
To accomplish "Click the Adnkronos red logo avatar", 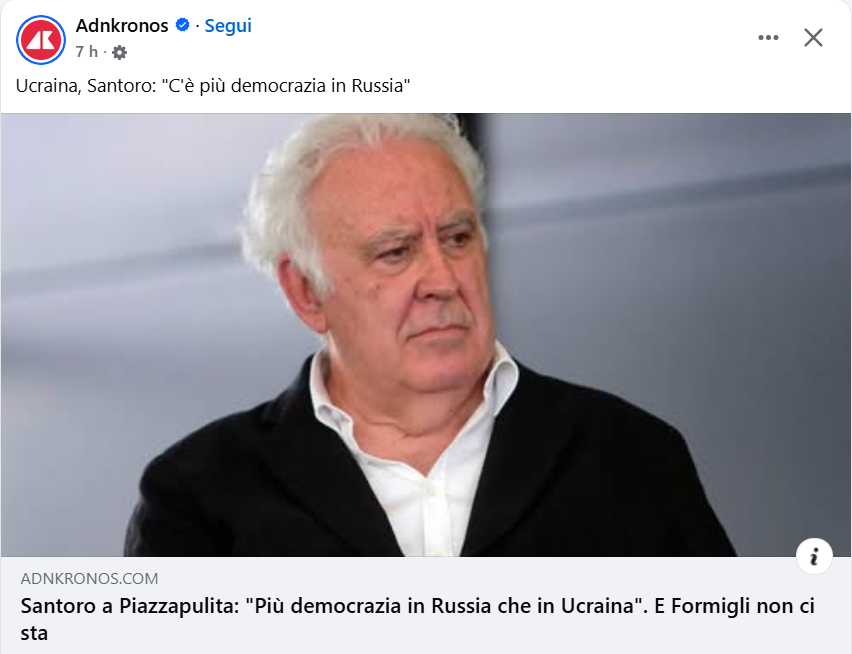I will (x=41, y=40).
